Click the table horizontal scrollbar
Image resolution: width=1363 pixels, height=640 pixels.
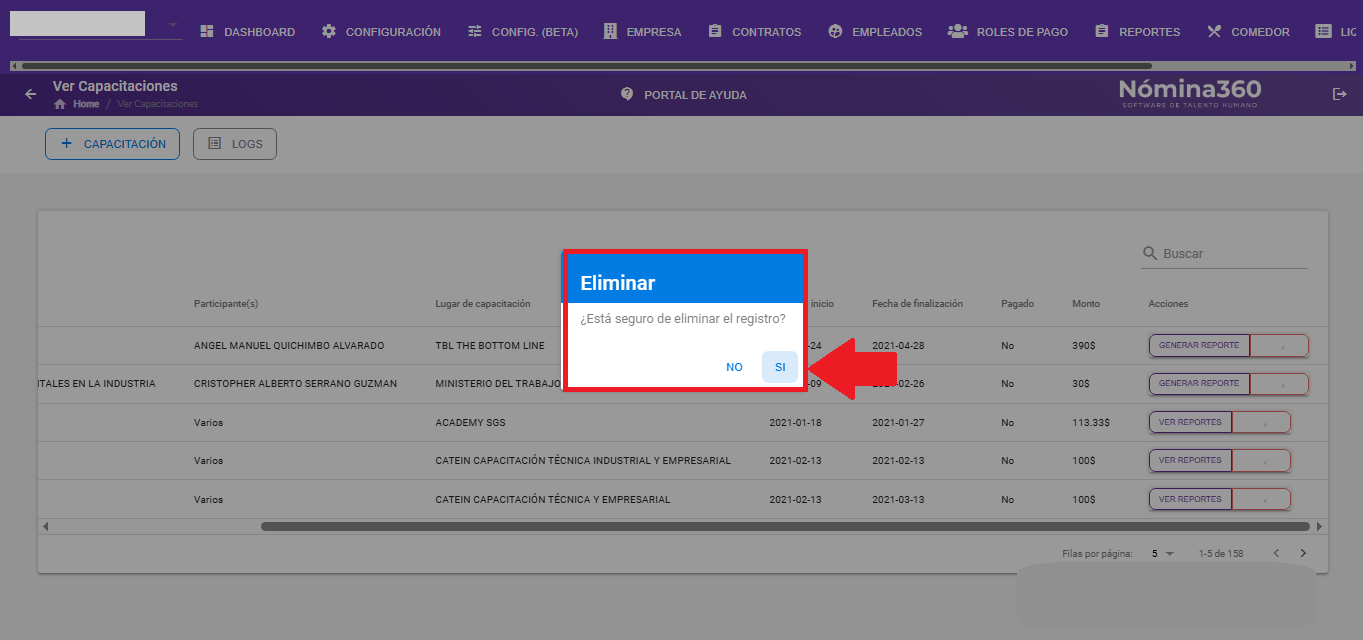point(785,526)
